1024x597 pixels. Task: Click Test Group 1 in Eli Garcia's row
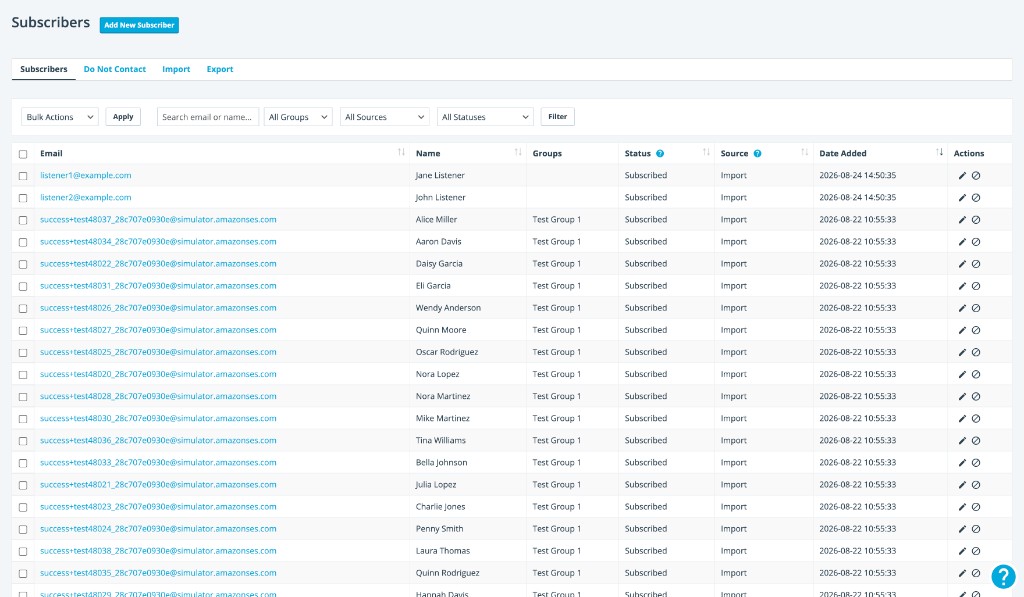tap(556, 285)
